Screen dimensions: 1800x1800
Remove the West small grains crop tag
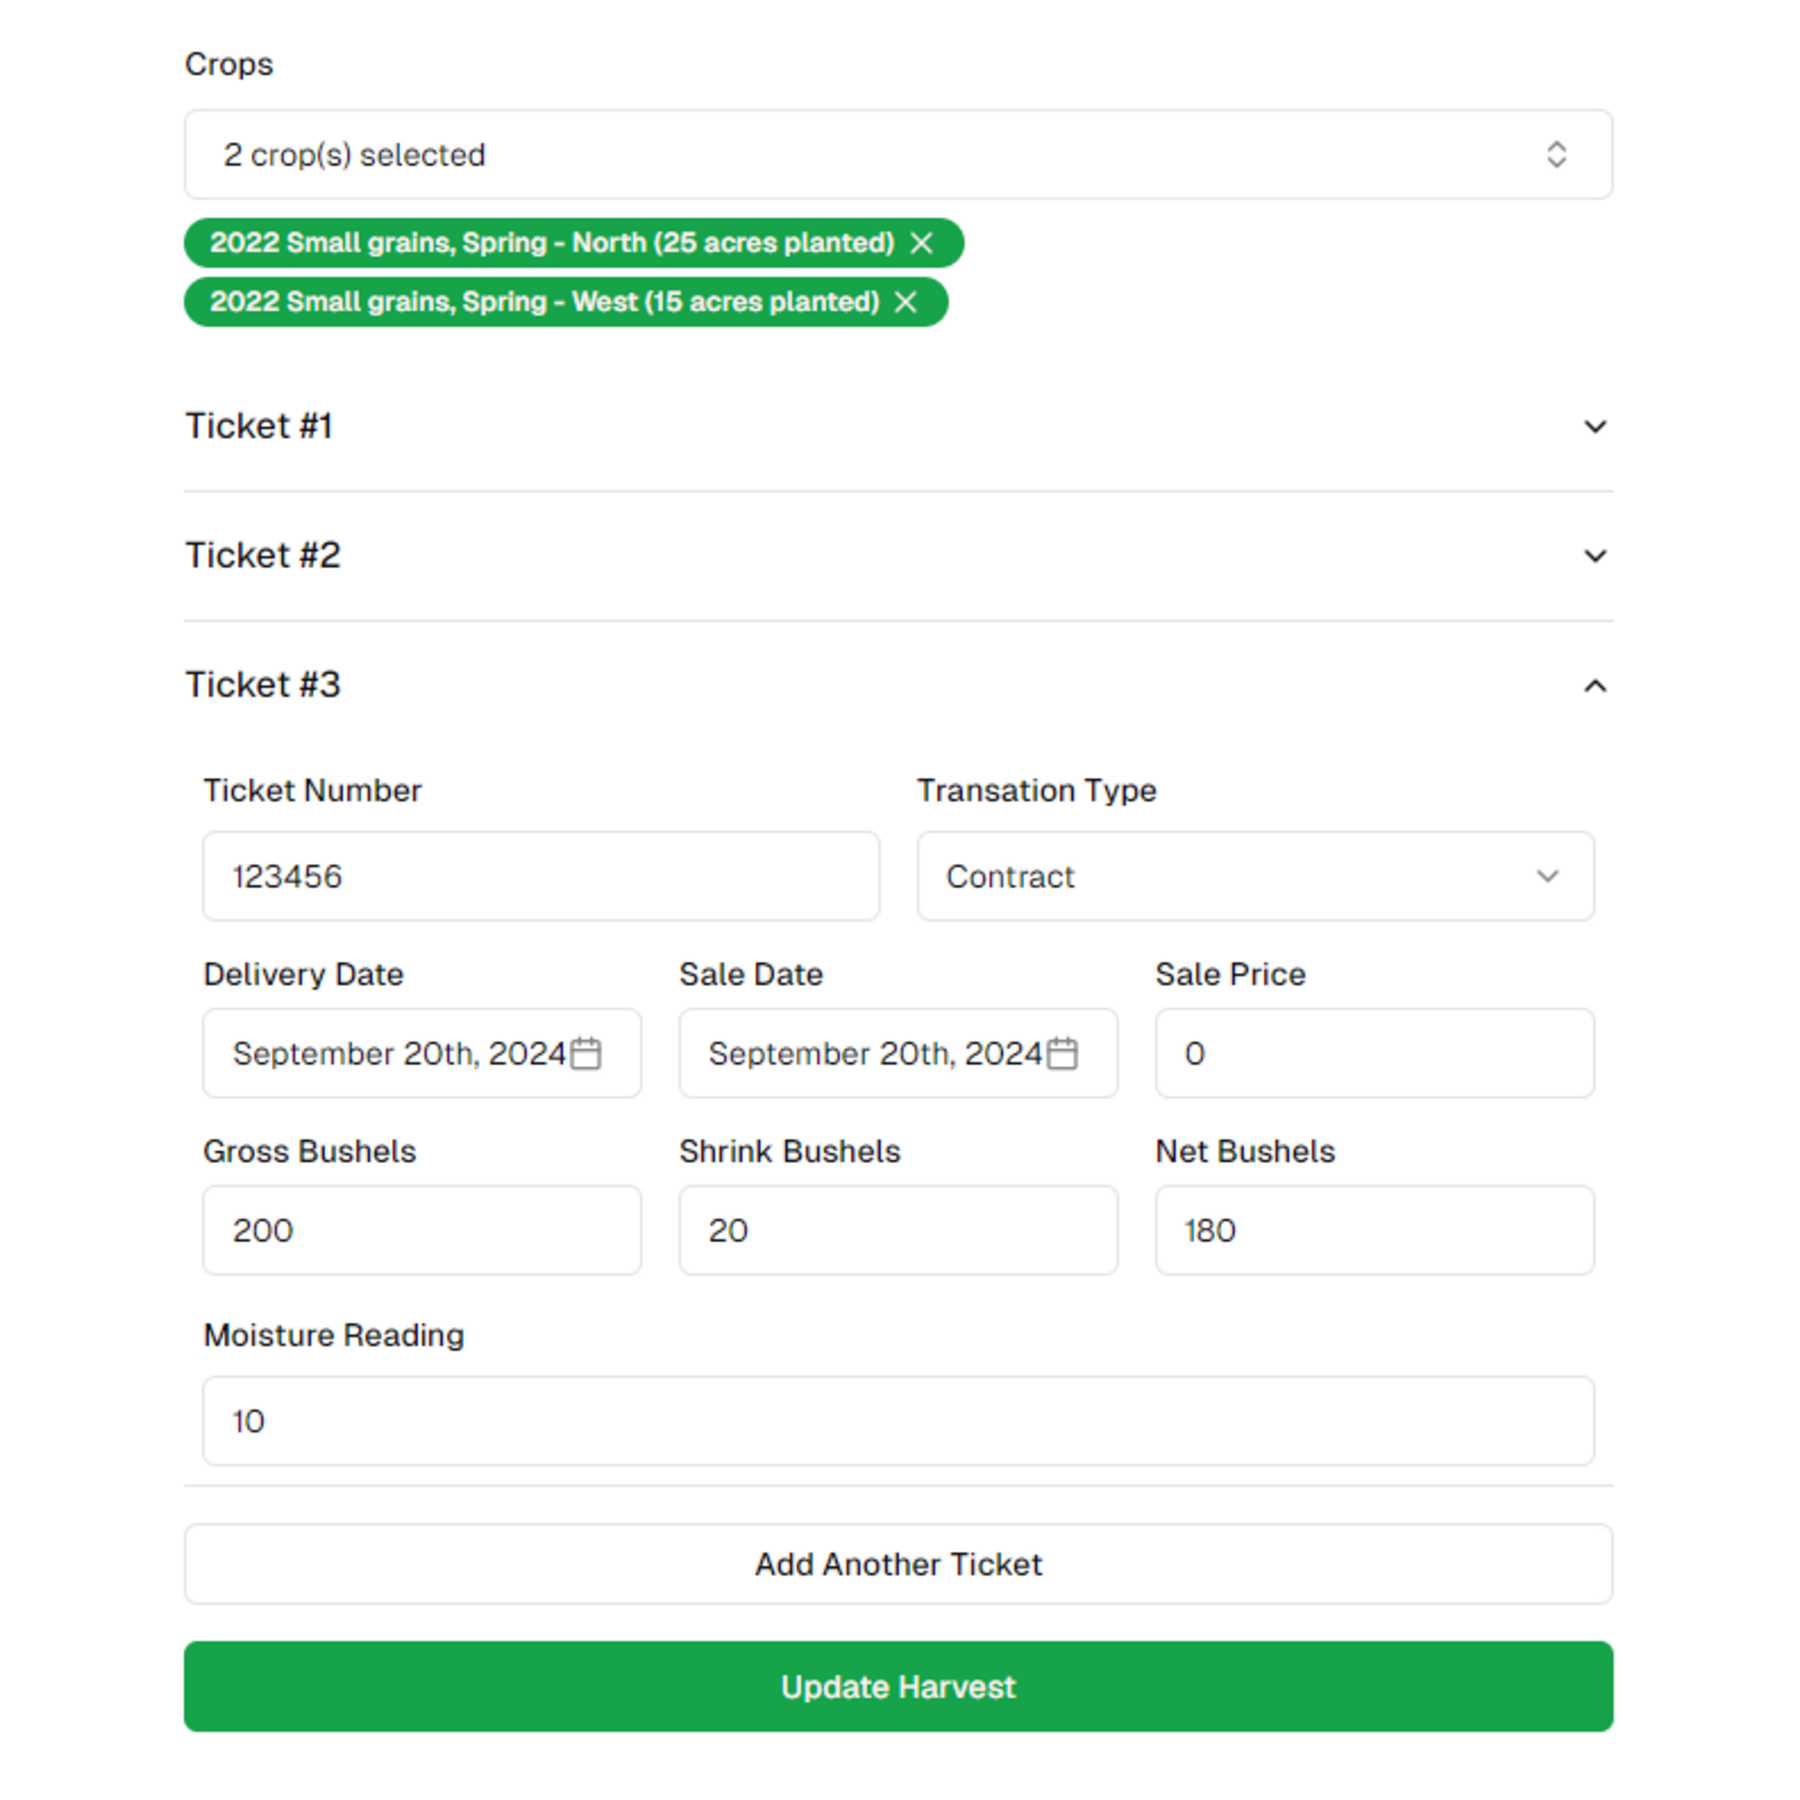906,302
